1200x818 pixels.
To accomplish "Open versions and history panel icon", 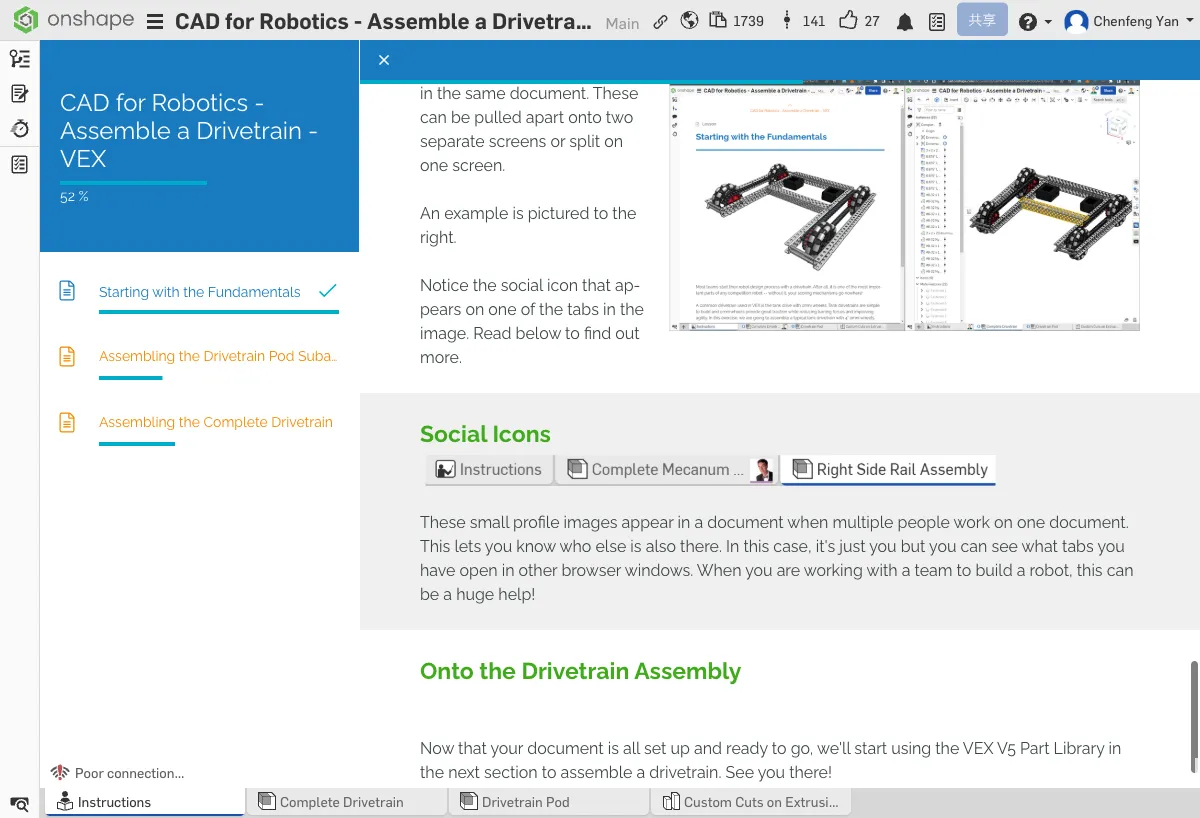I will click(x=19, y=59).
